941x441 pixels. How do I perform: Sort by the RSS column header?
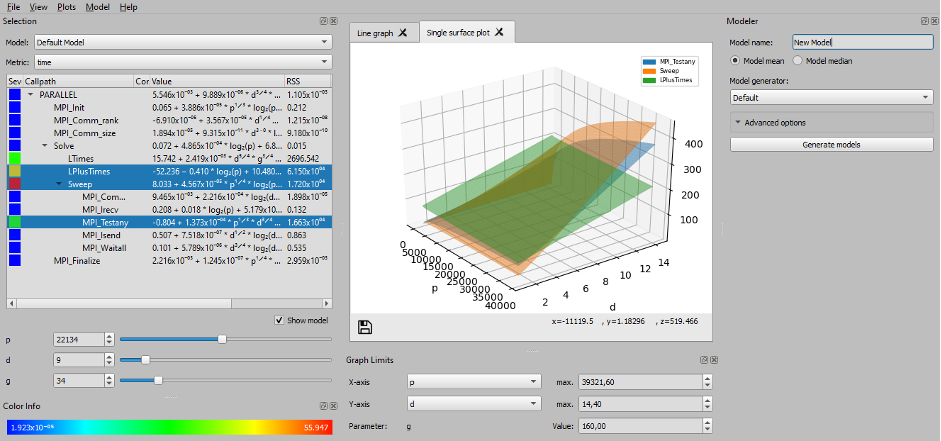tap(308, 81)
